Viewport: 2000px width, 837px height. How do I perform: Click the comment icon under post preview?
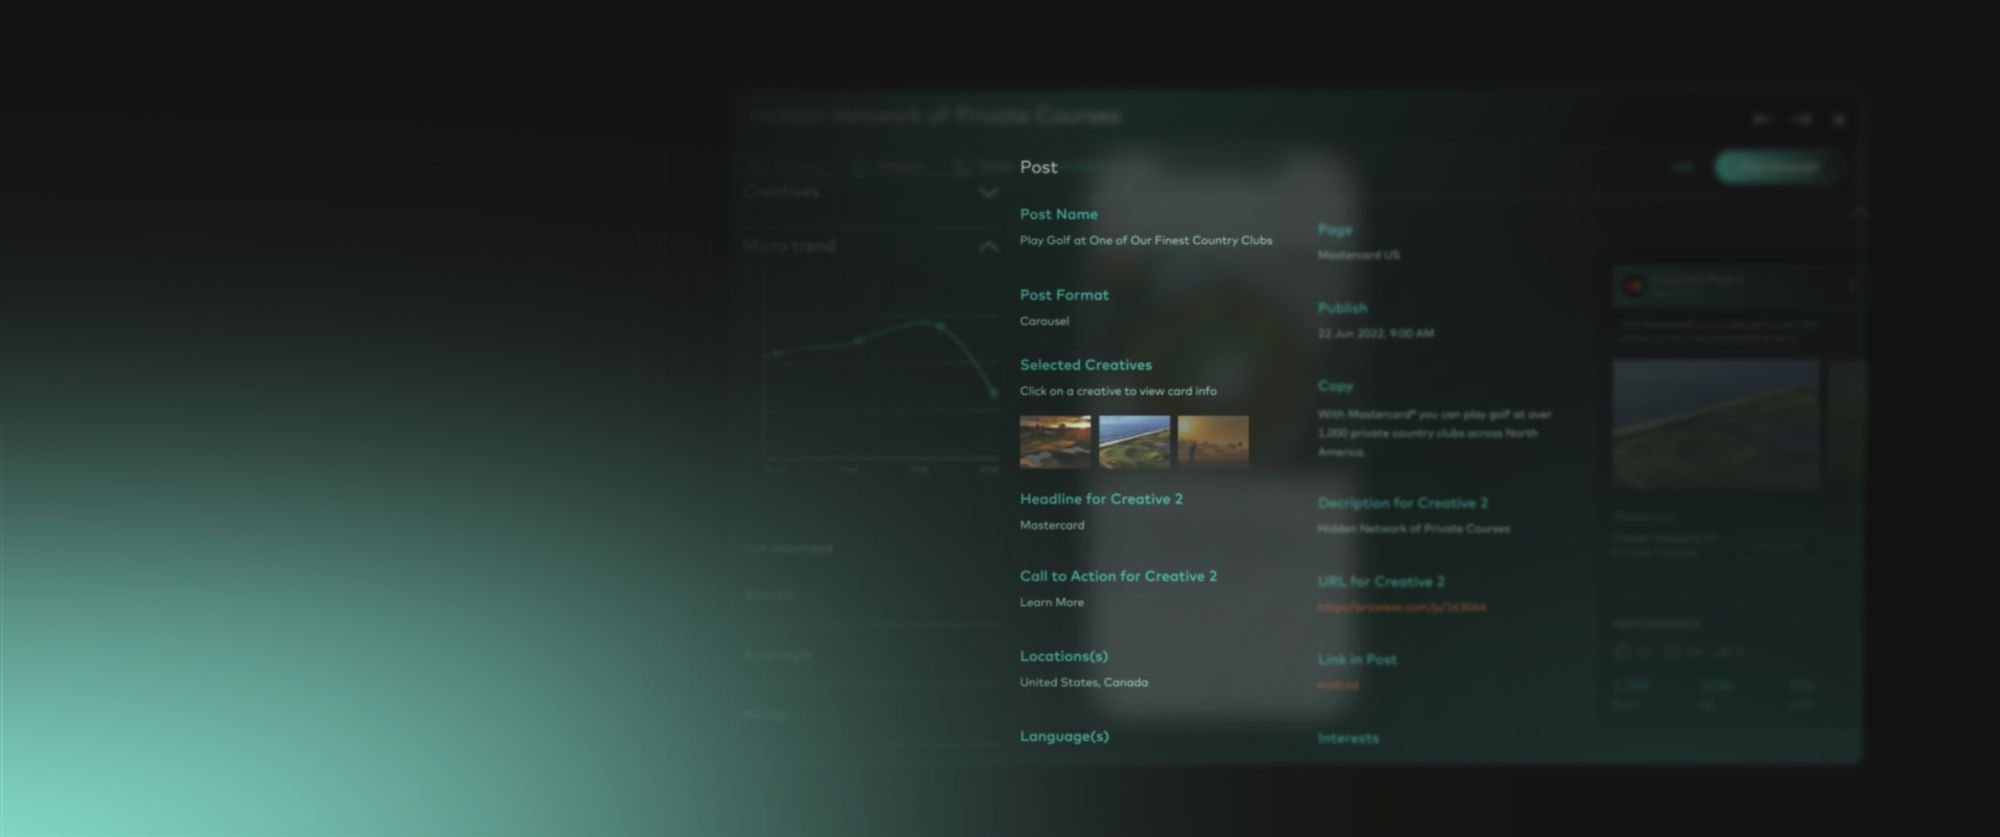pyautogui.click(x=1671, y=652)
